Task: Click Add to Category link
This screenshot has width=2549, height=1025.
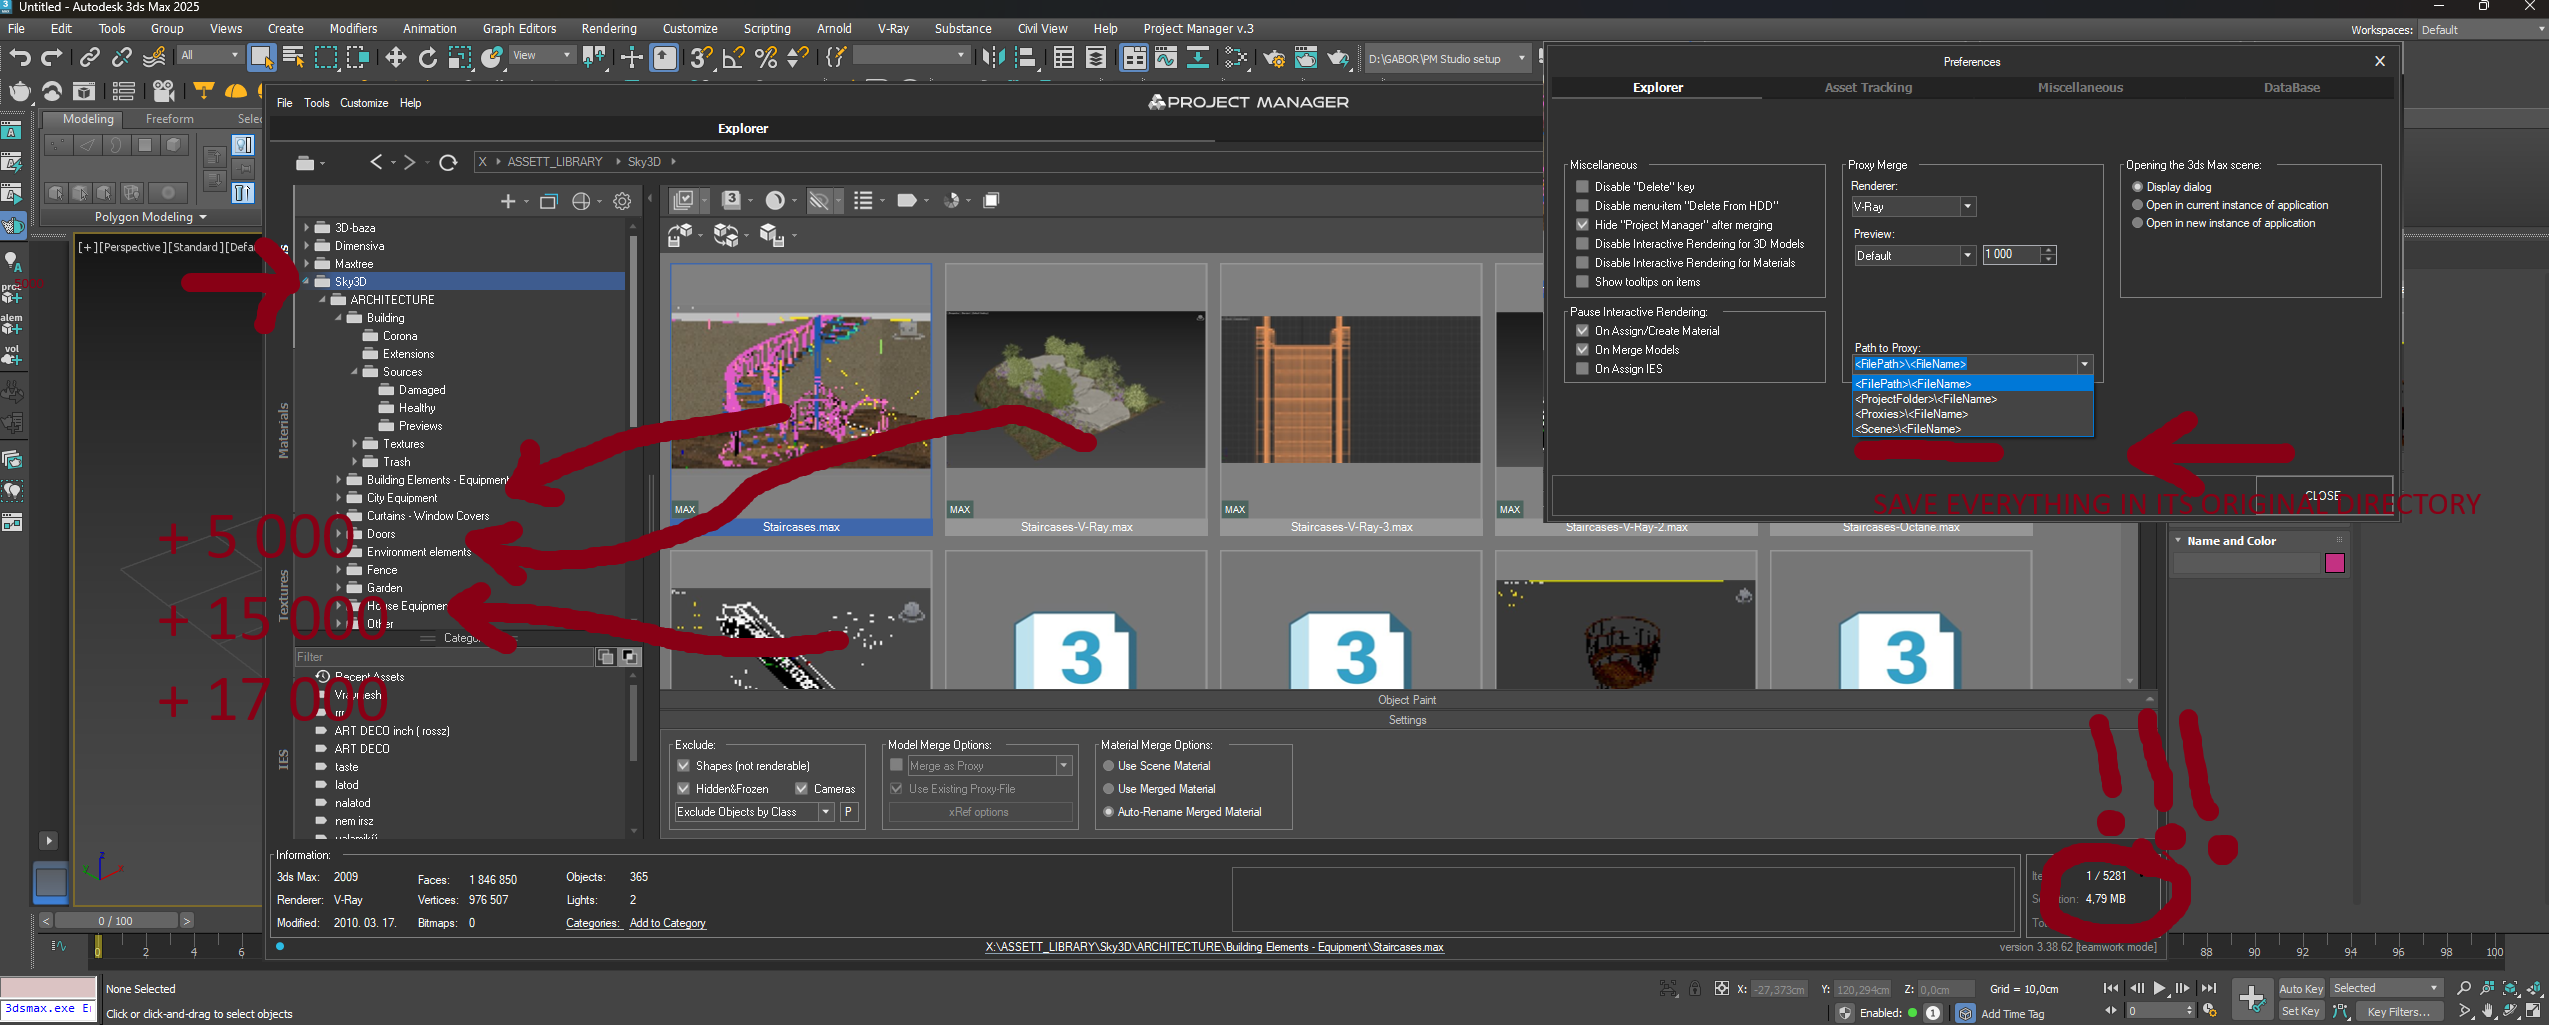Action: click(667, 923)
